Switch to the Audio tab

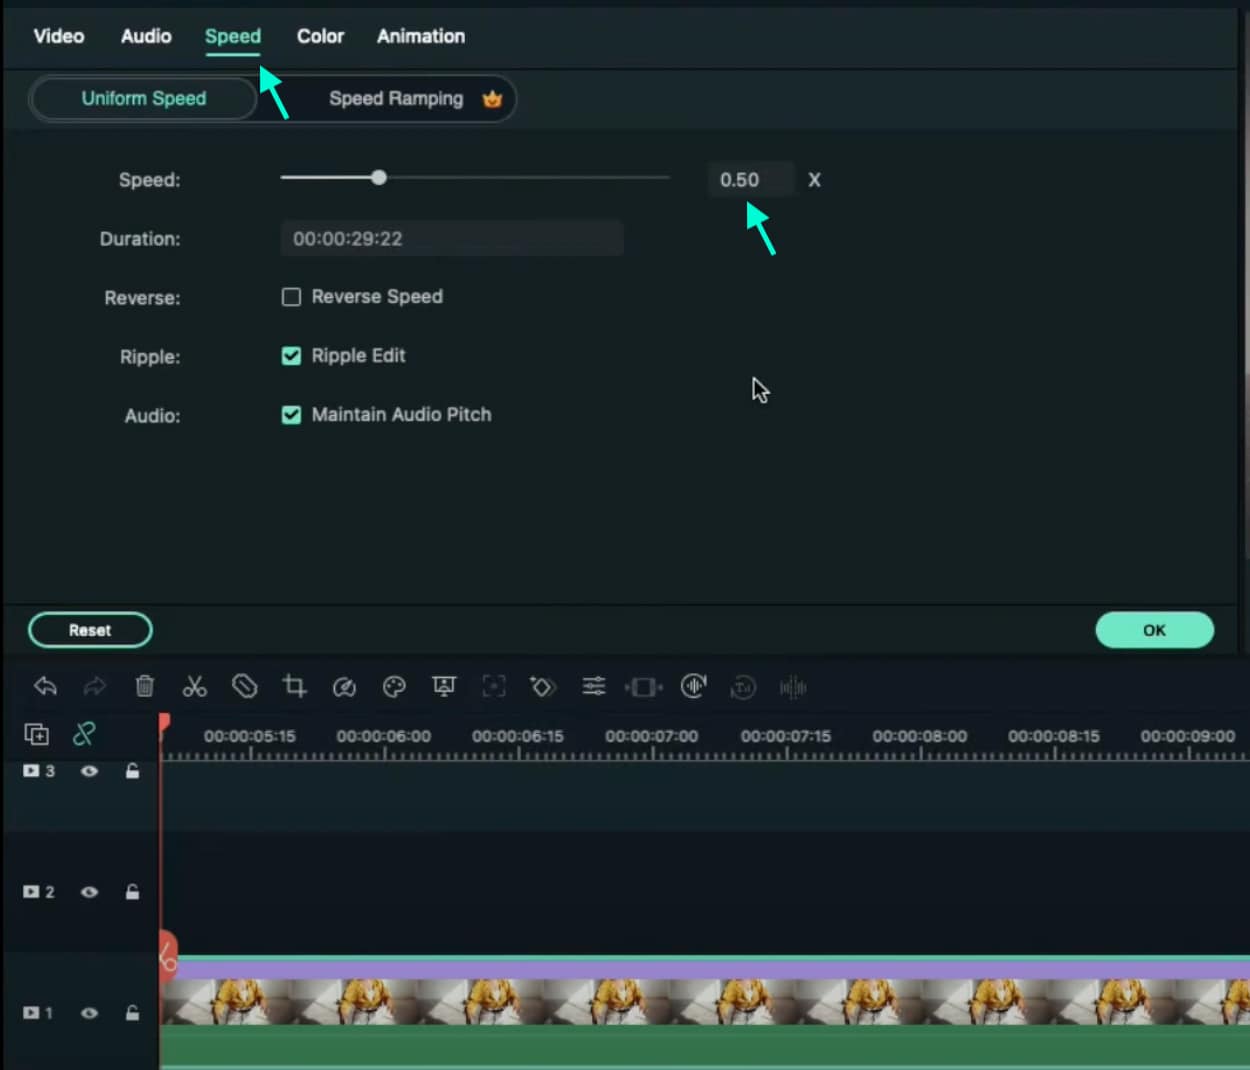pos(146,36)
